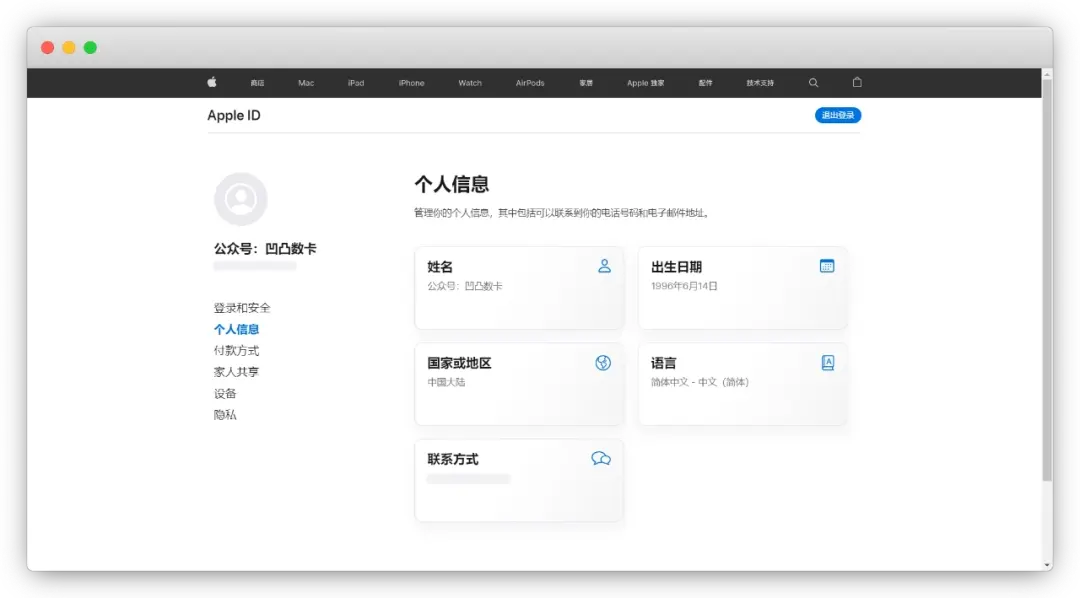The image size is (1080, 598).
Task: Select iPhone in the navigation bar
Action: pos(411,83)
